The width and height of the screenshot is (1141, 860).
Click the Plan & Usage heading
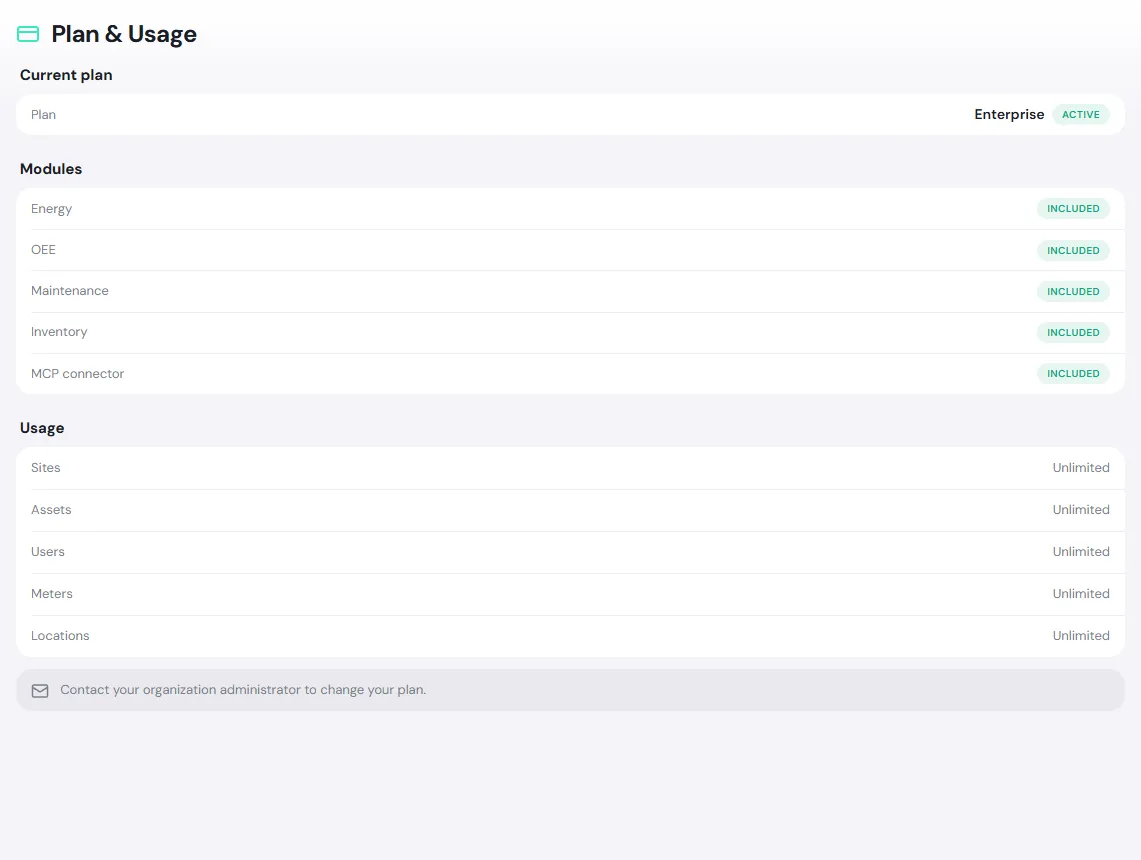click(x=124, y=34)
